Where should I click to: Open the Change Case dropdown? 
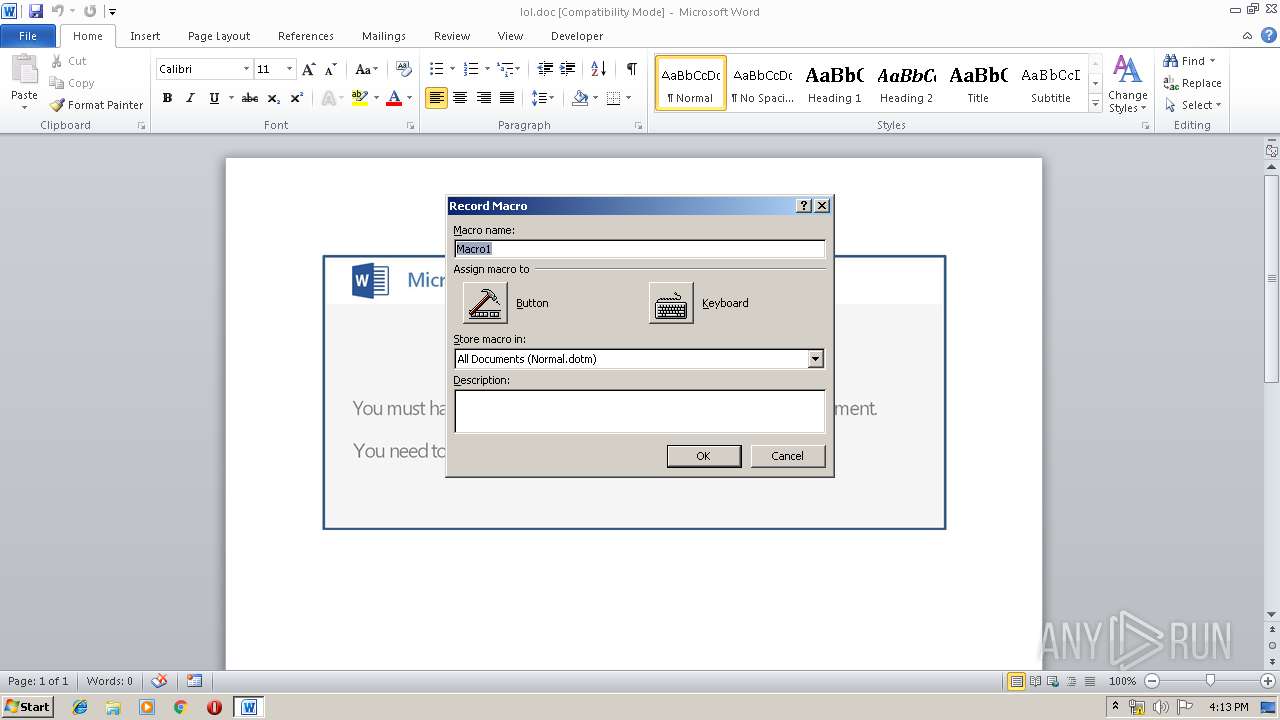tap(366, 69)
